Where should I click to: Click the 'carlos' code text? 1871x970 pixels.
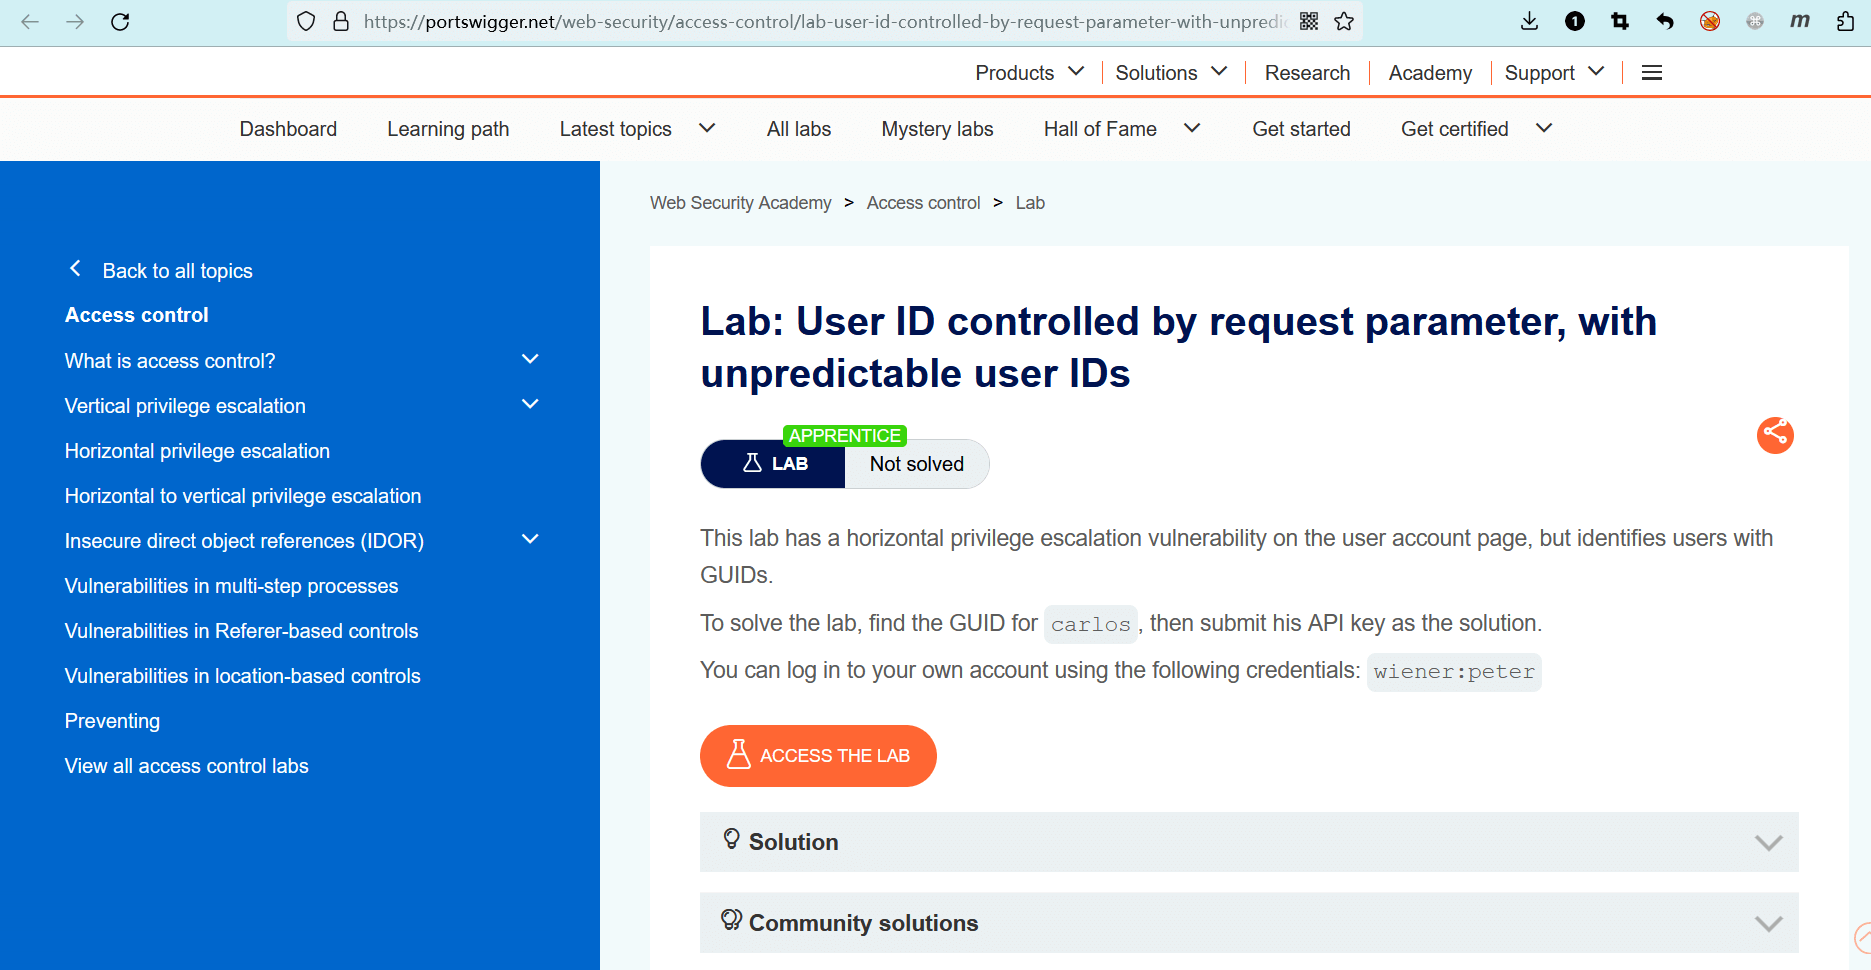[x=1091, y=624]
